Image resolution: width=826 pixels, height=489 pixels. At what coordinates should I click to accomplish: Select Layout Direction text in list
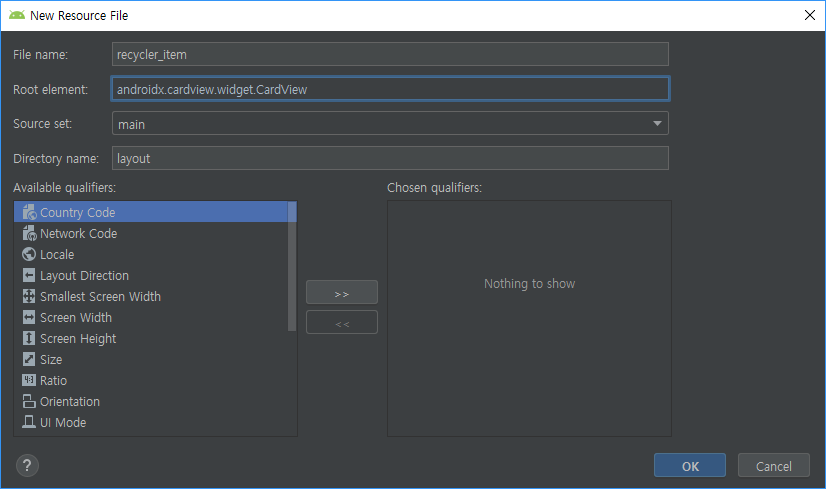pos(84,276)
